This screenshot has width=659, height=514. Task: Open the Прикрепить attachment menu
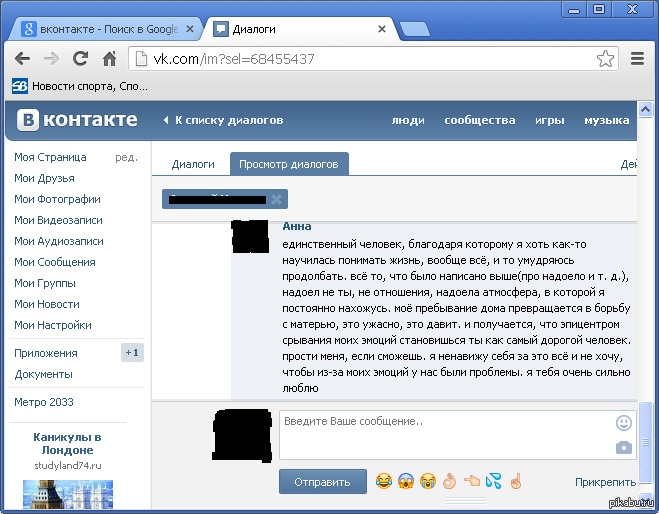605,482
